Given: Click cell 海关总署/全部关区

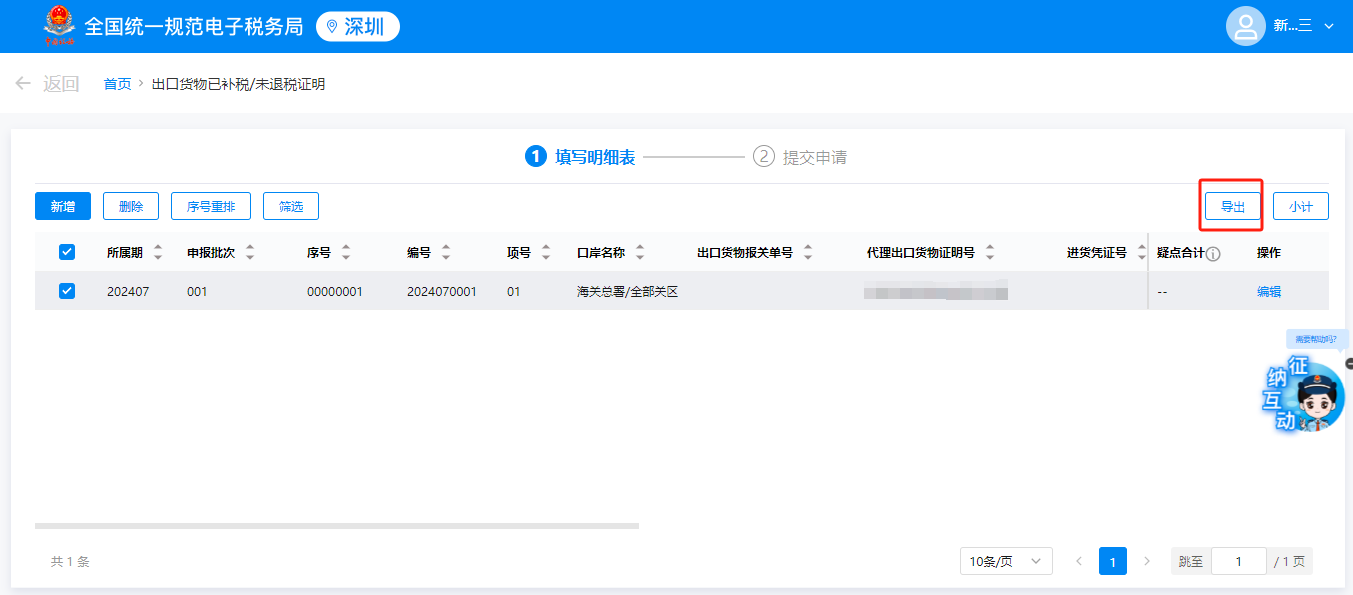Looking at the screenshot, I should 627,292.
